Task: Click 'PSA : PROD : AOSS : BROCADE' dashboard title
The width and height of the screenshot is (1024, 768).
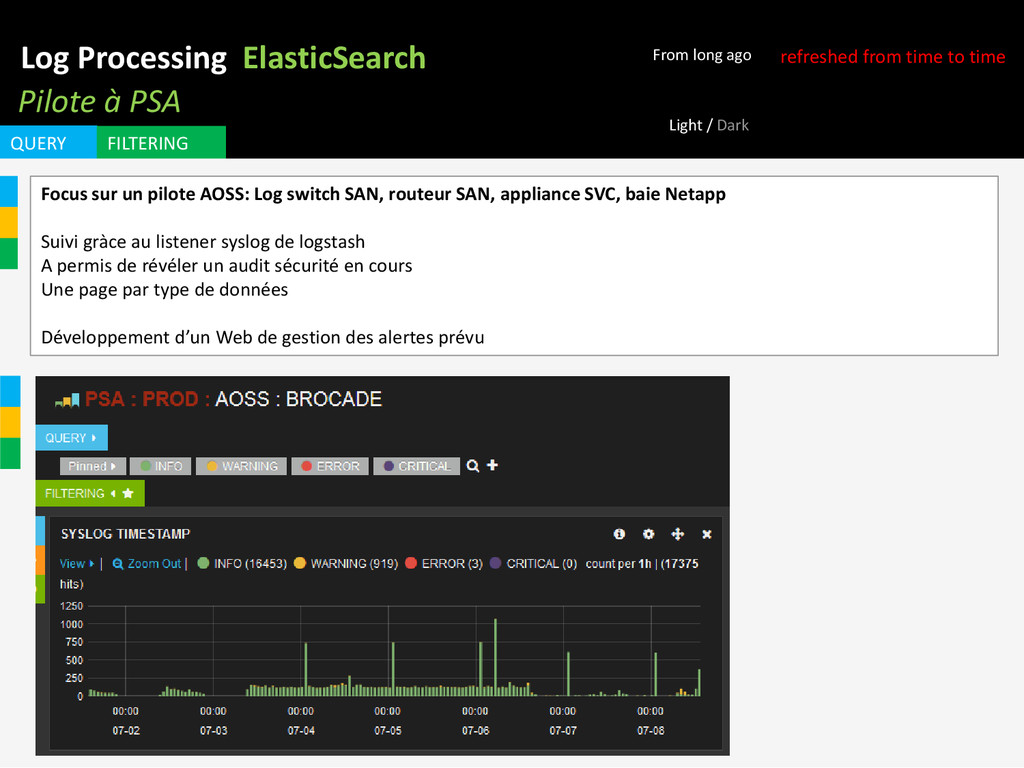Action: pyautogui.click(x=233, y=399)
